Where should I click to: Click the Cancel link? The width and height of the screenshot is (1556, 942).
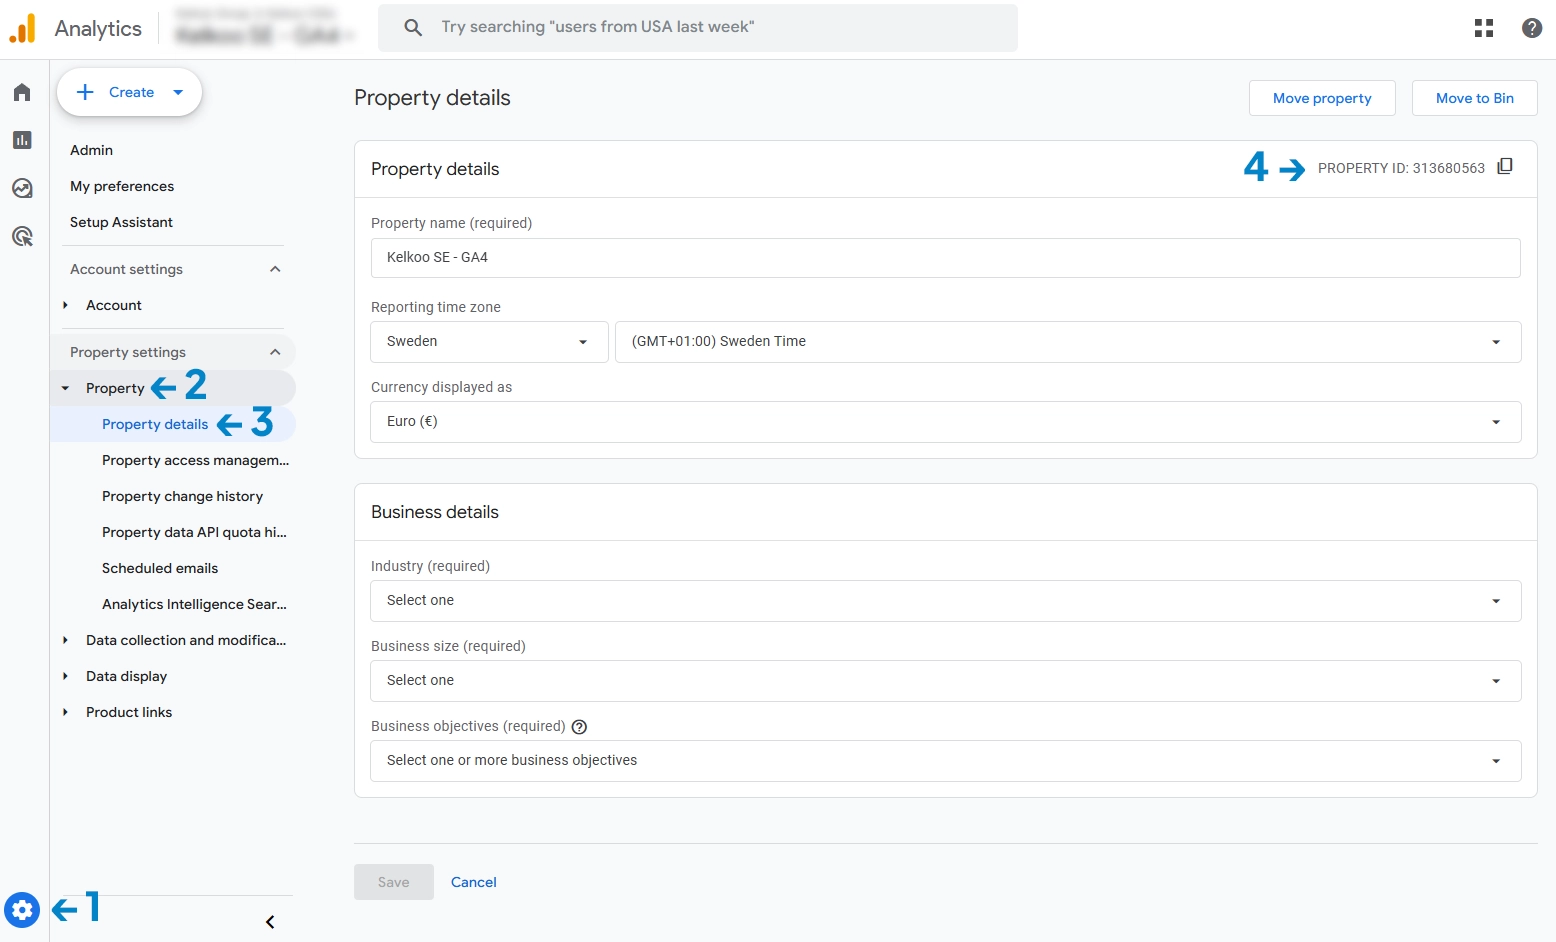(x=473, y=882)
